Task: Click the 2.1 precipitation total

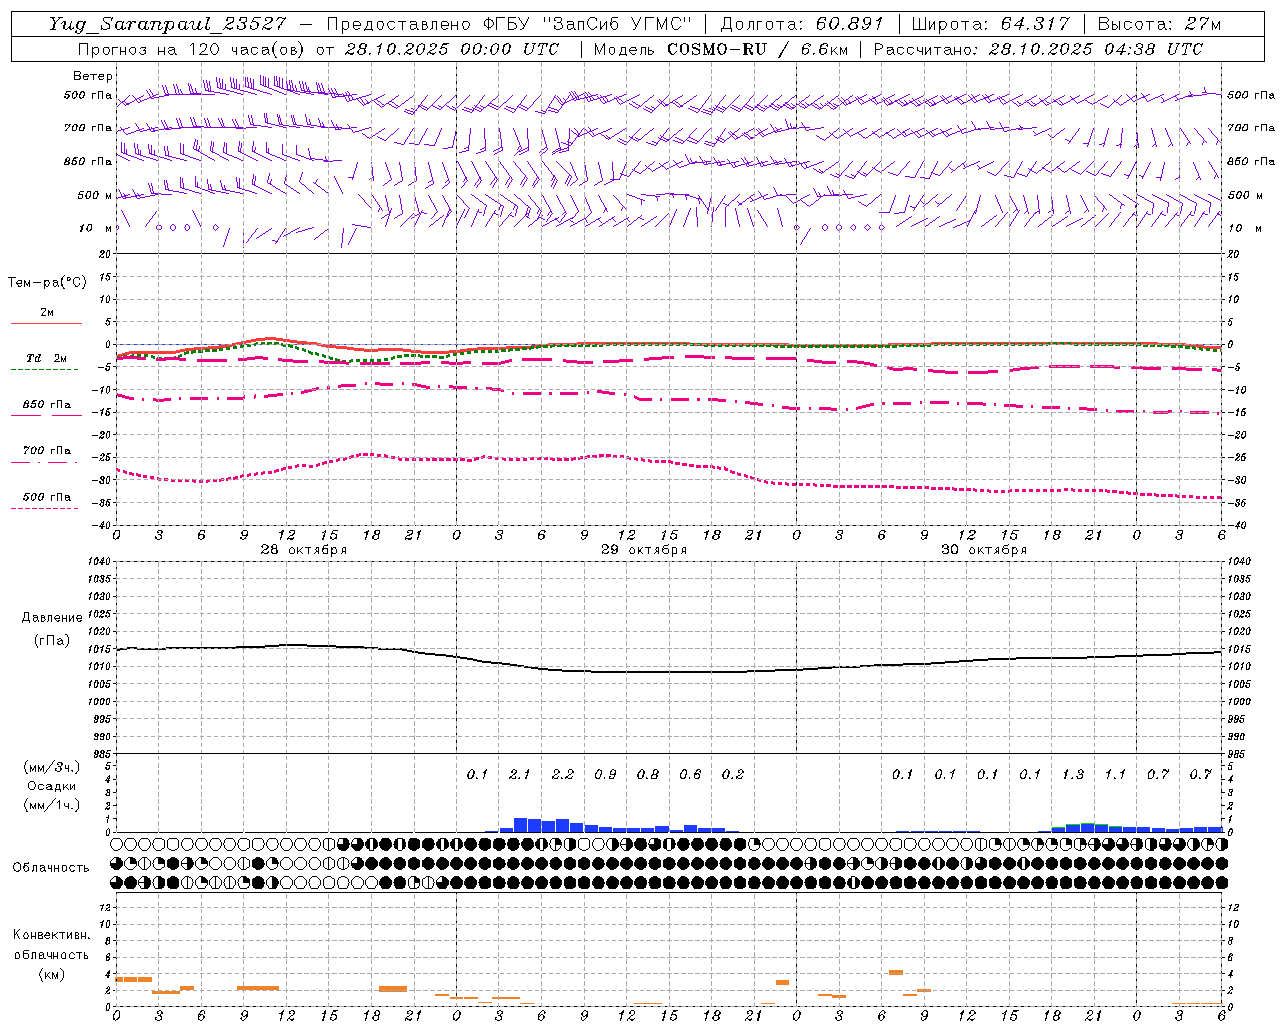Action: [x=520, y=774]
